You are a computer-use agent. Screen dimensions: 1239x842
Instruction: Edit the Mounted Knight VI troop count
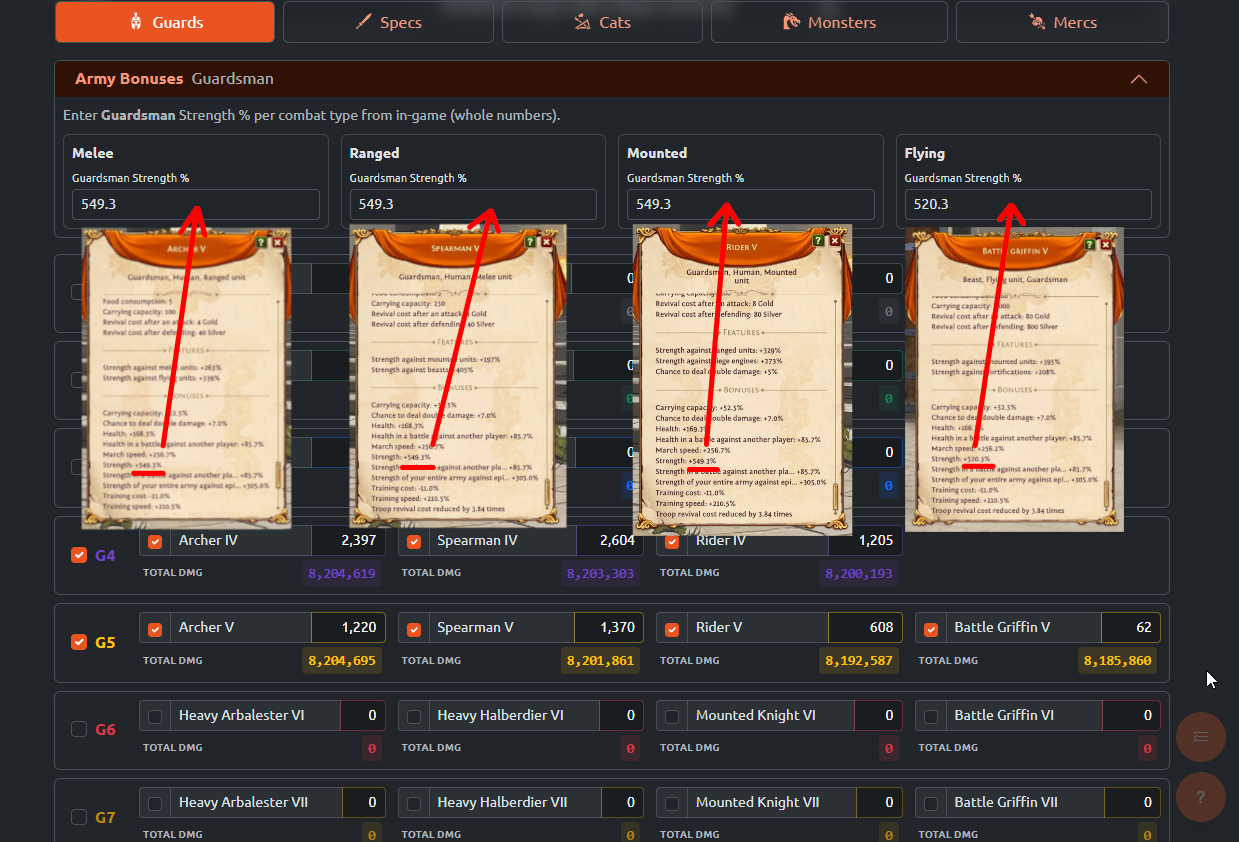[x=880, y=715]
